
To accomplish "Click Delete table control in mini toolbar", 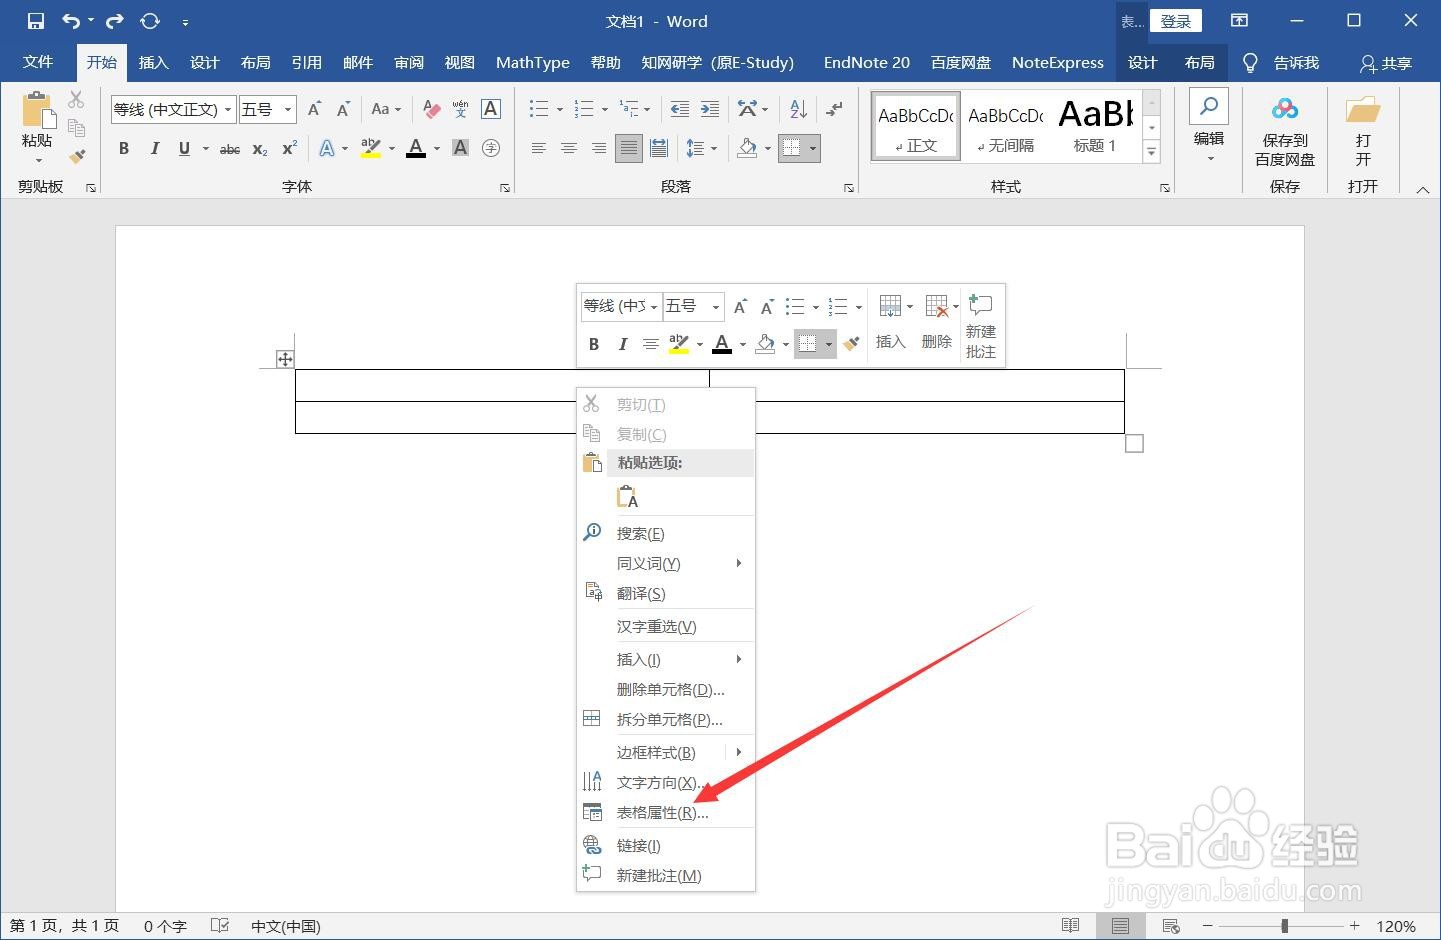I will click(938, 322).
